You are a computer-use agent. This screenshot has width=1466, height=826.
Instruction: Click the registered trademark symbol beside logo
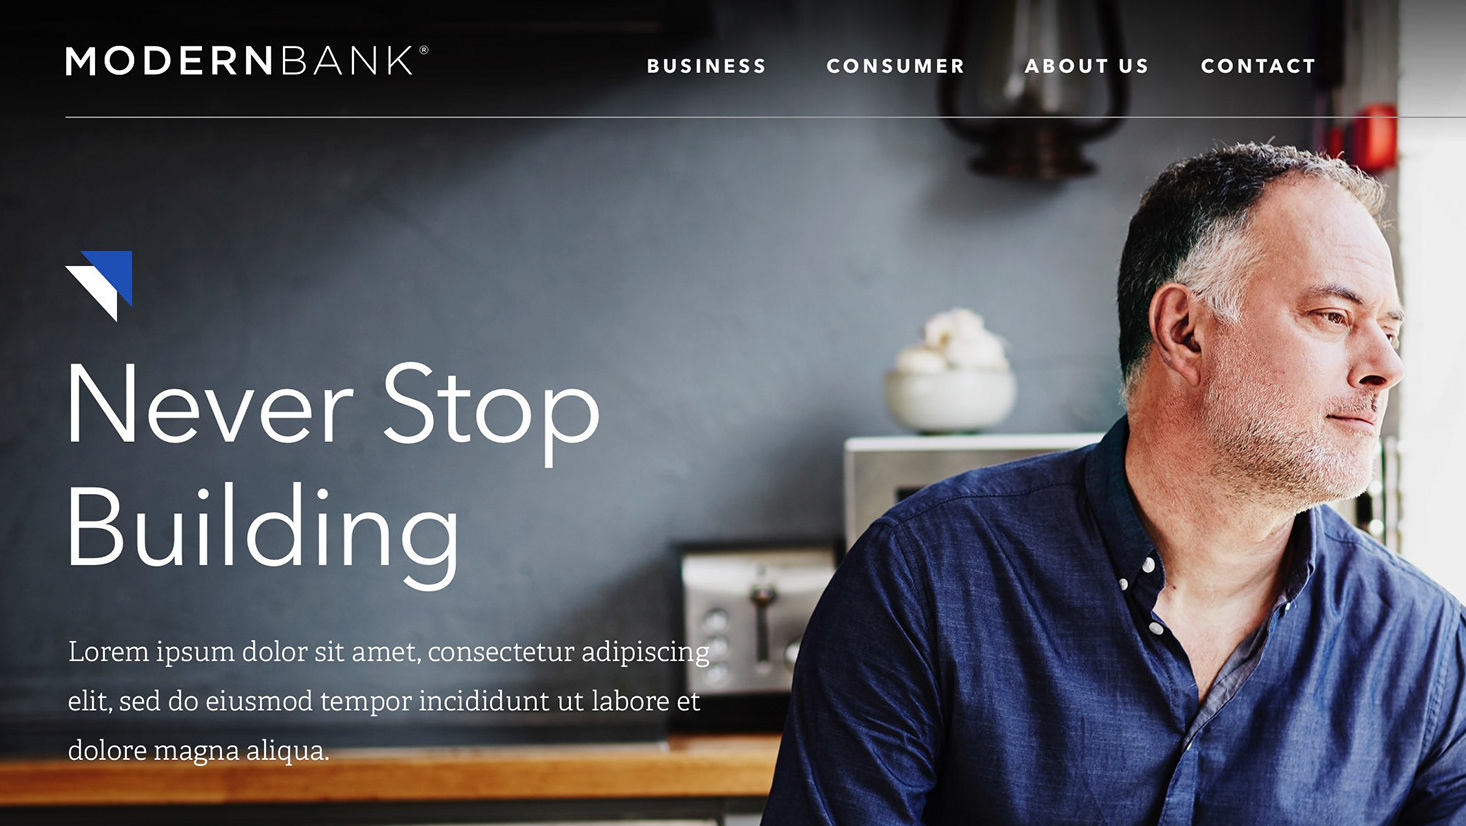[x=424, y=49]
